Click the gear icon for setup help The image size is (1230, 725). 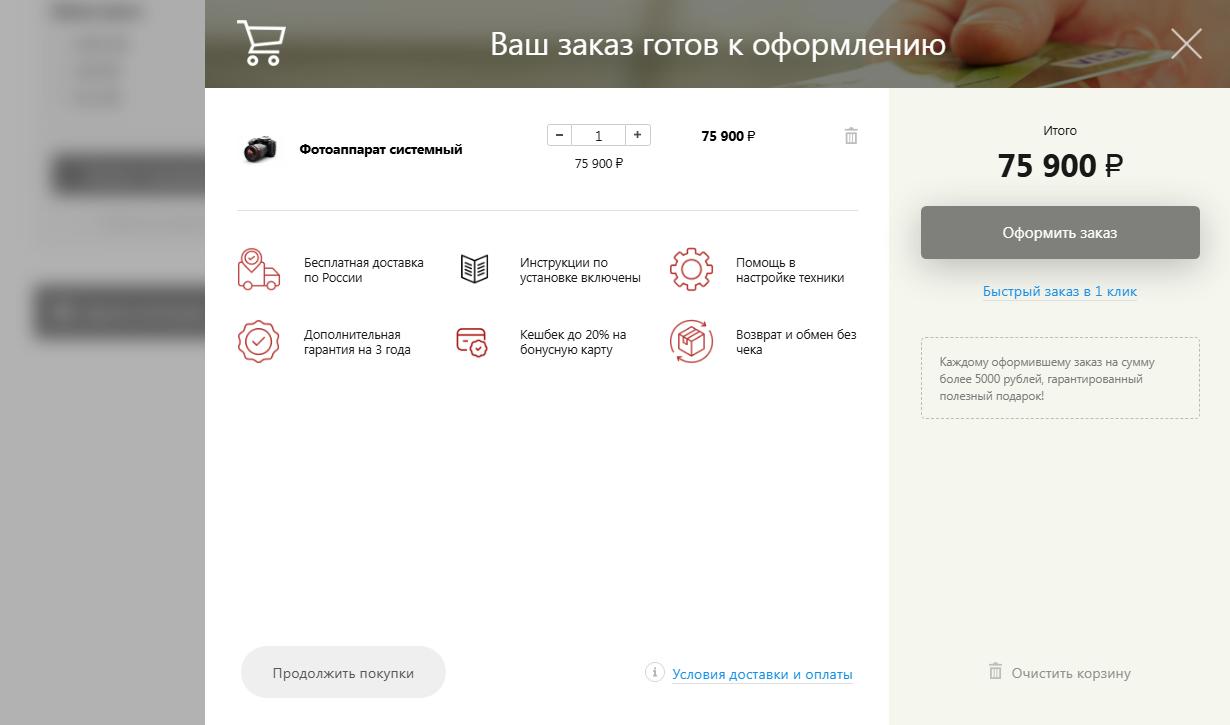coord(691,270)
